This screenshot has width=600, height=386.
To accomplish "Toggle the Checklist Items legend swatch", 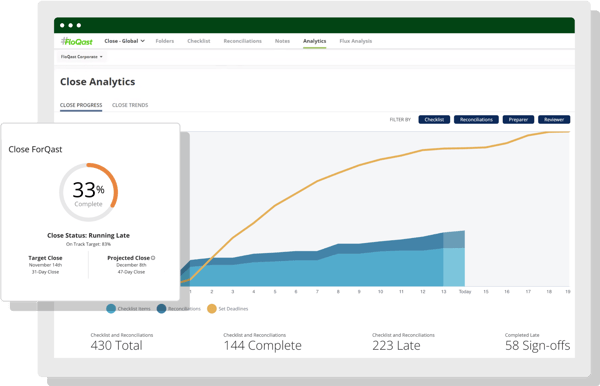I will (111, 309).
